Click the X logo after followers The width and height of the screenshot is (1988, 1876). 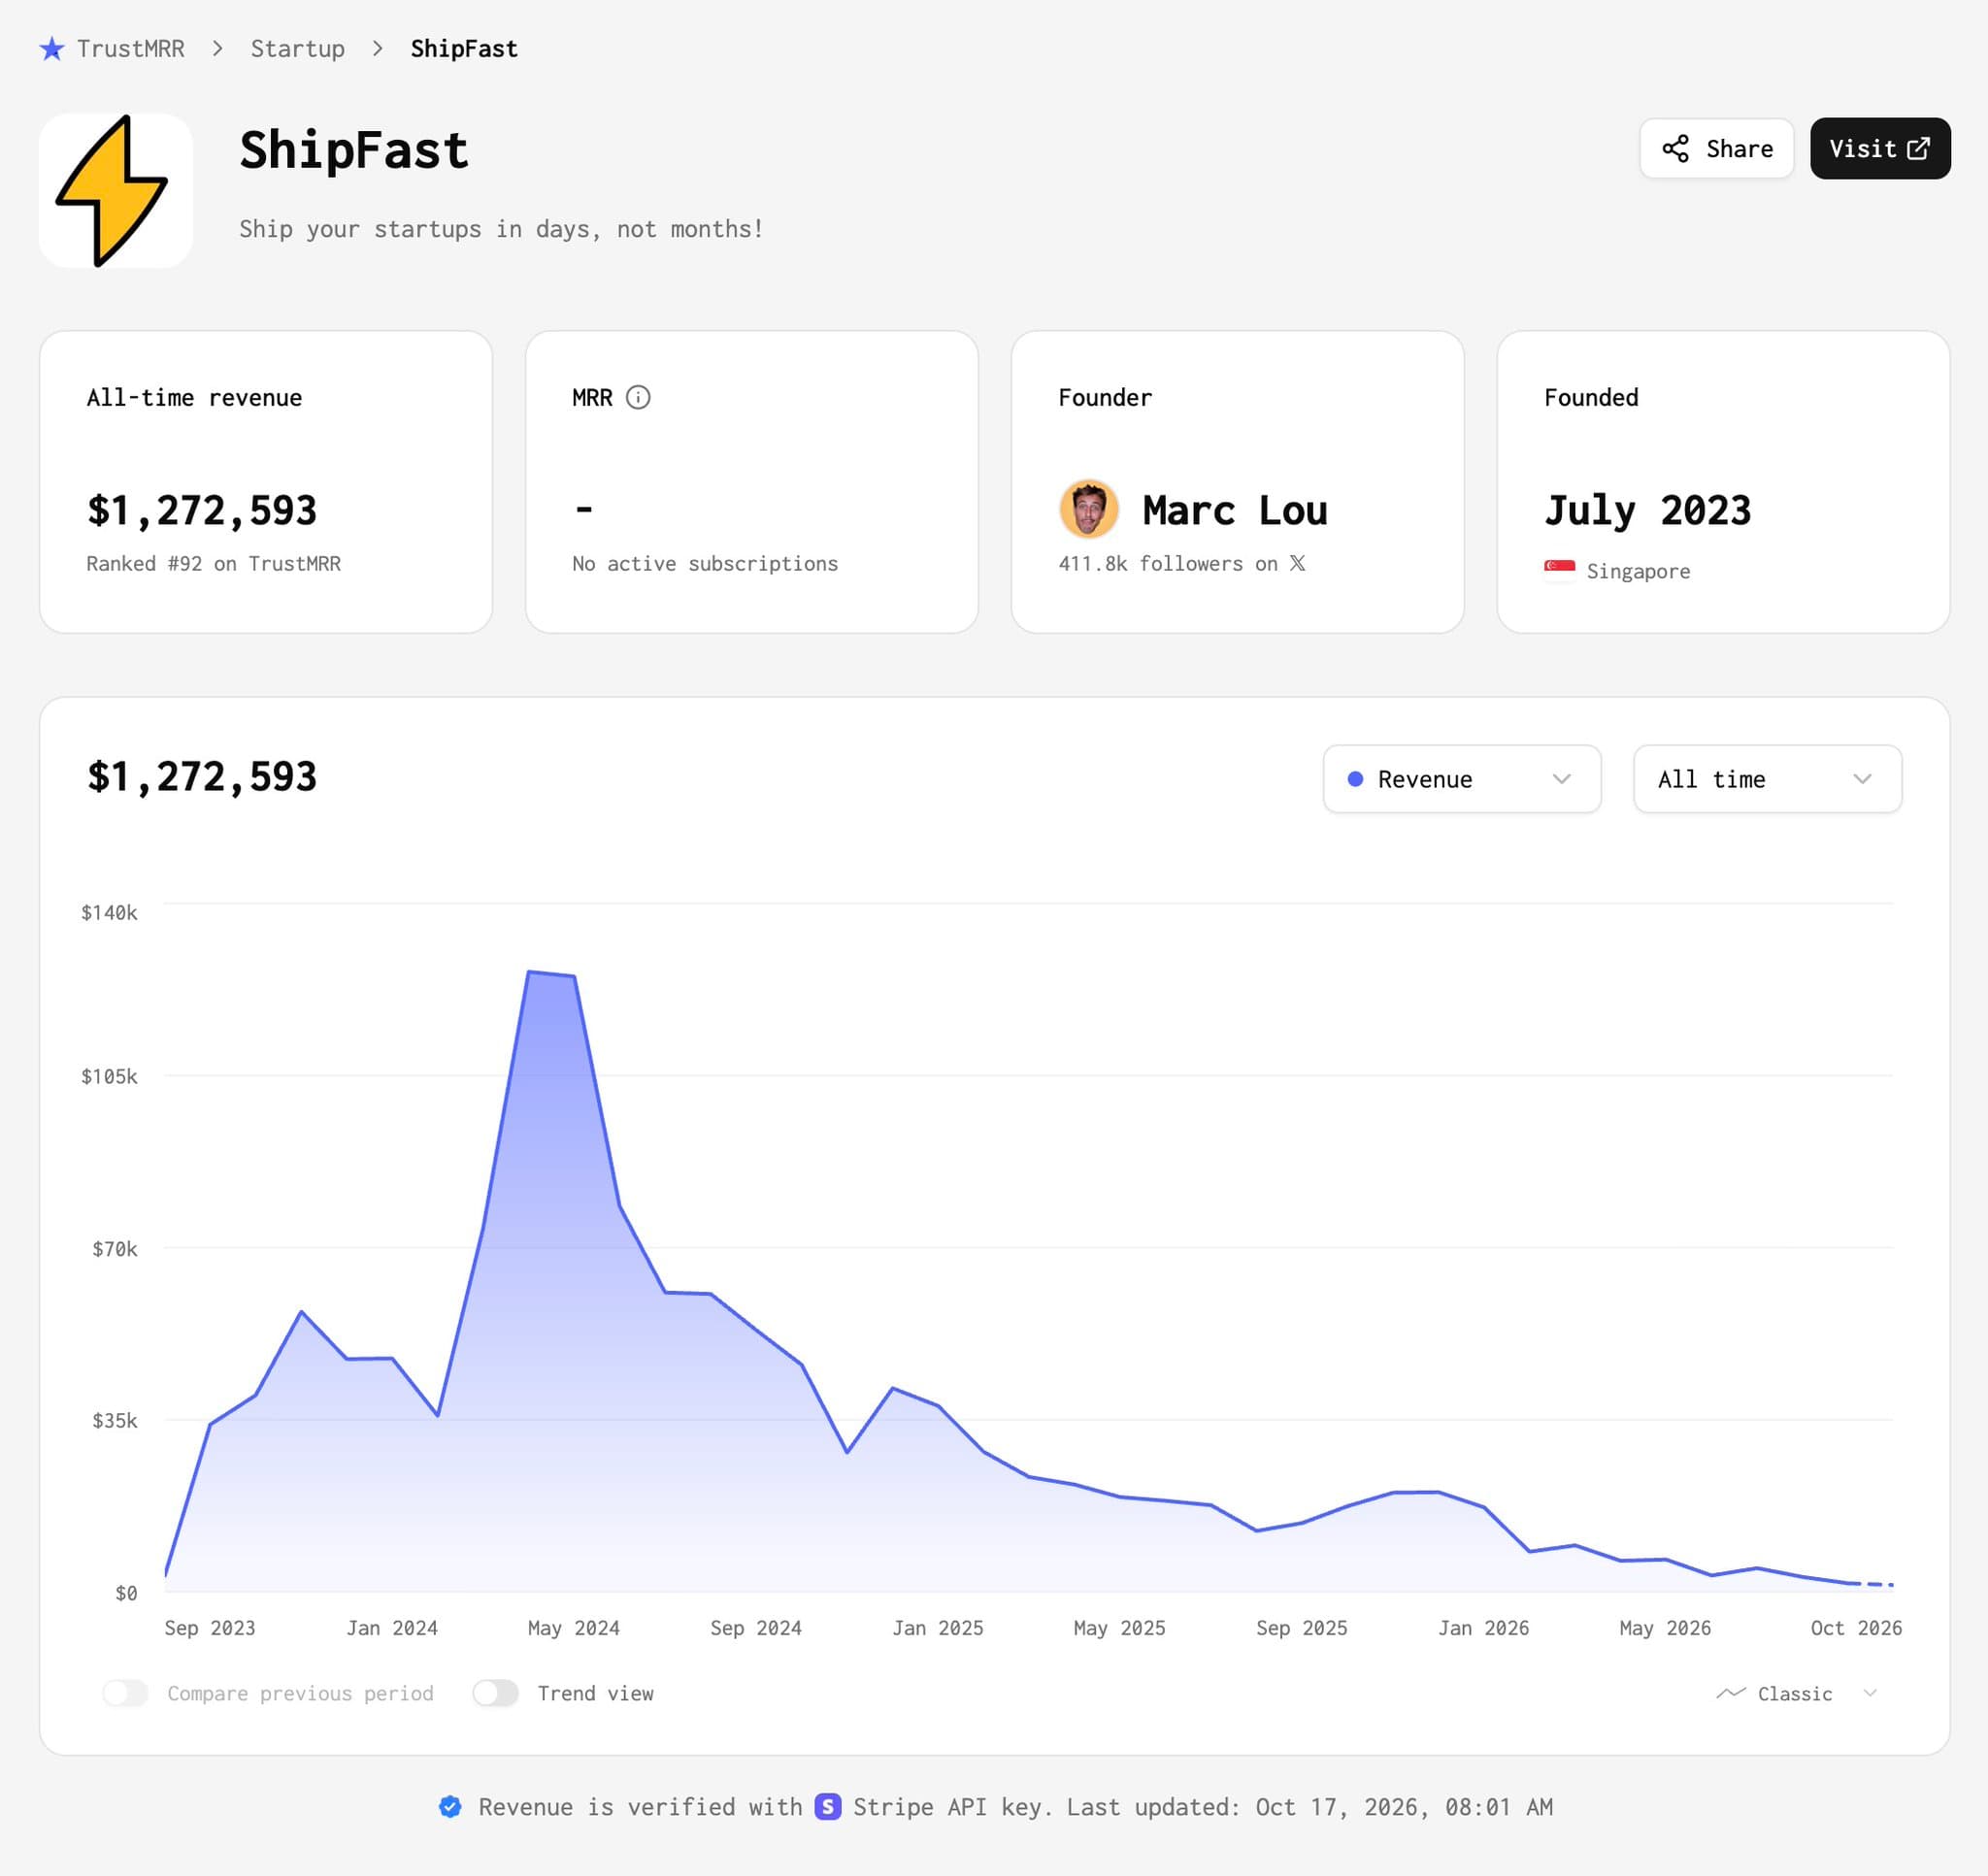pyautogui.click(x=1297, y=563)
